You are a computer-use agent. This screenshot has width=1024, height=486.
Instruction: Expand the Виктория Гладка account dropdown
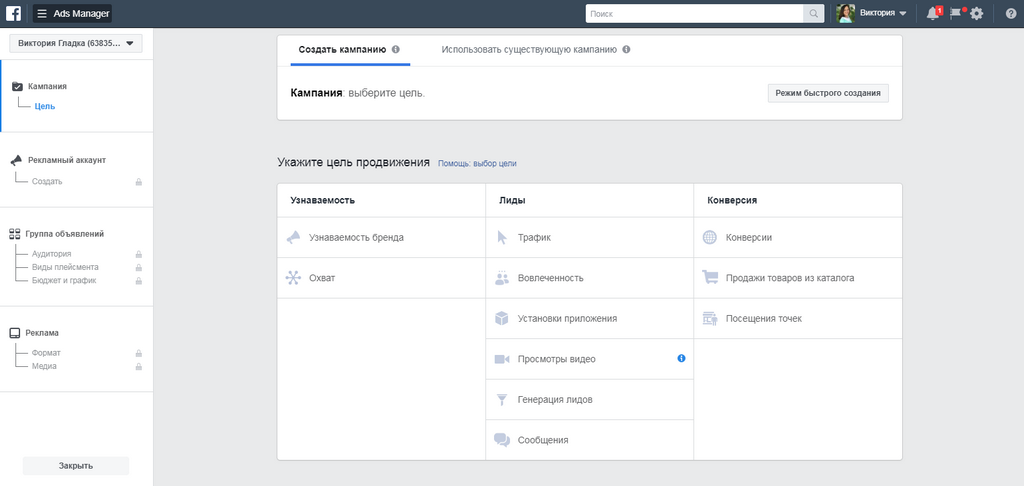pyautogui.click(x=76, y=44)
